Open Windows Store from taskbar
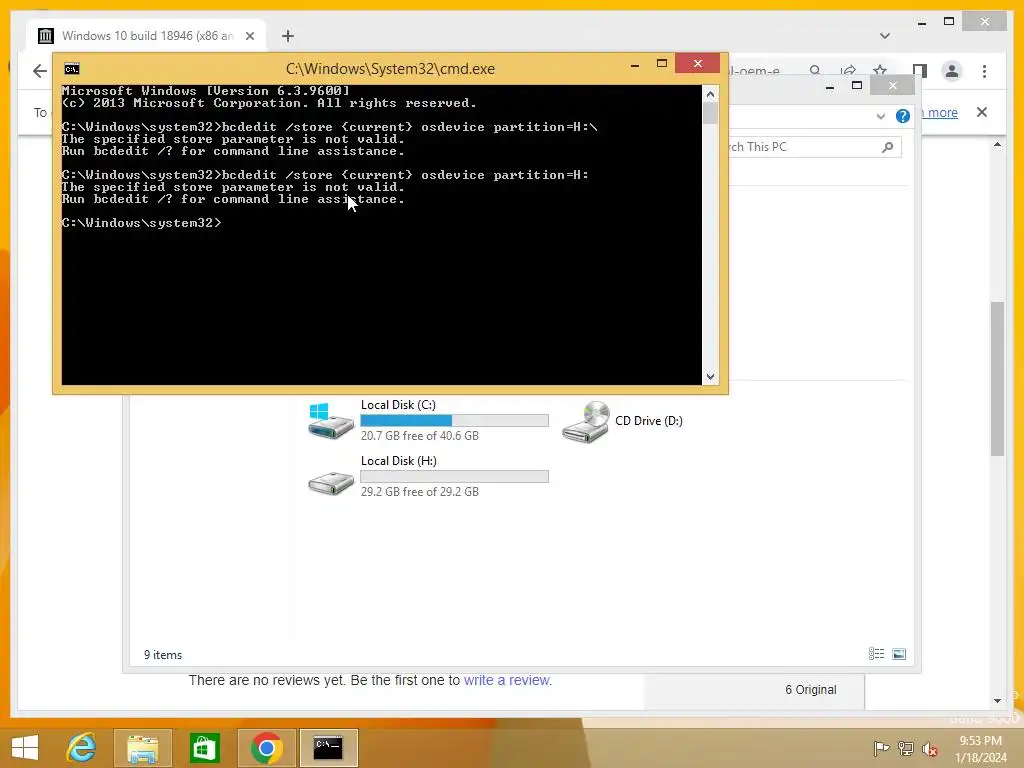Viewport: 1024px width, 768px height. tap(204, 748)
